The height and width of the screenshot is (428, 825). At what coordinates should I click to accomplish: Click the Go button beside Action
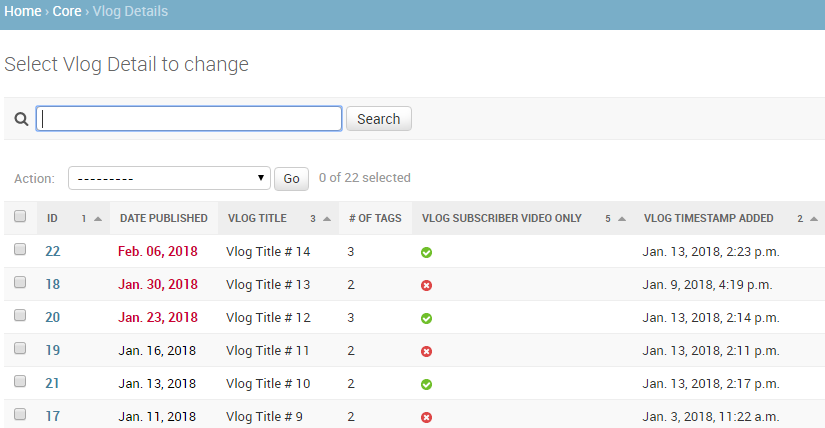point(291,179)
